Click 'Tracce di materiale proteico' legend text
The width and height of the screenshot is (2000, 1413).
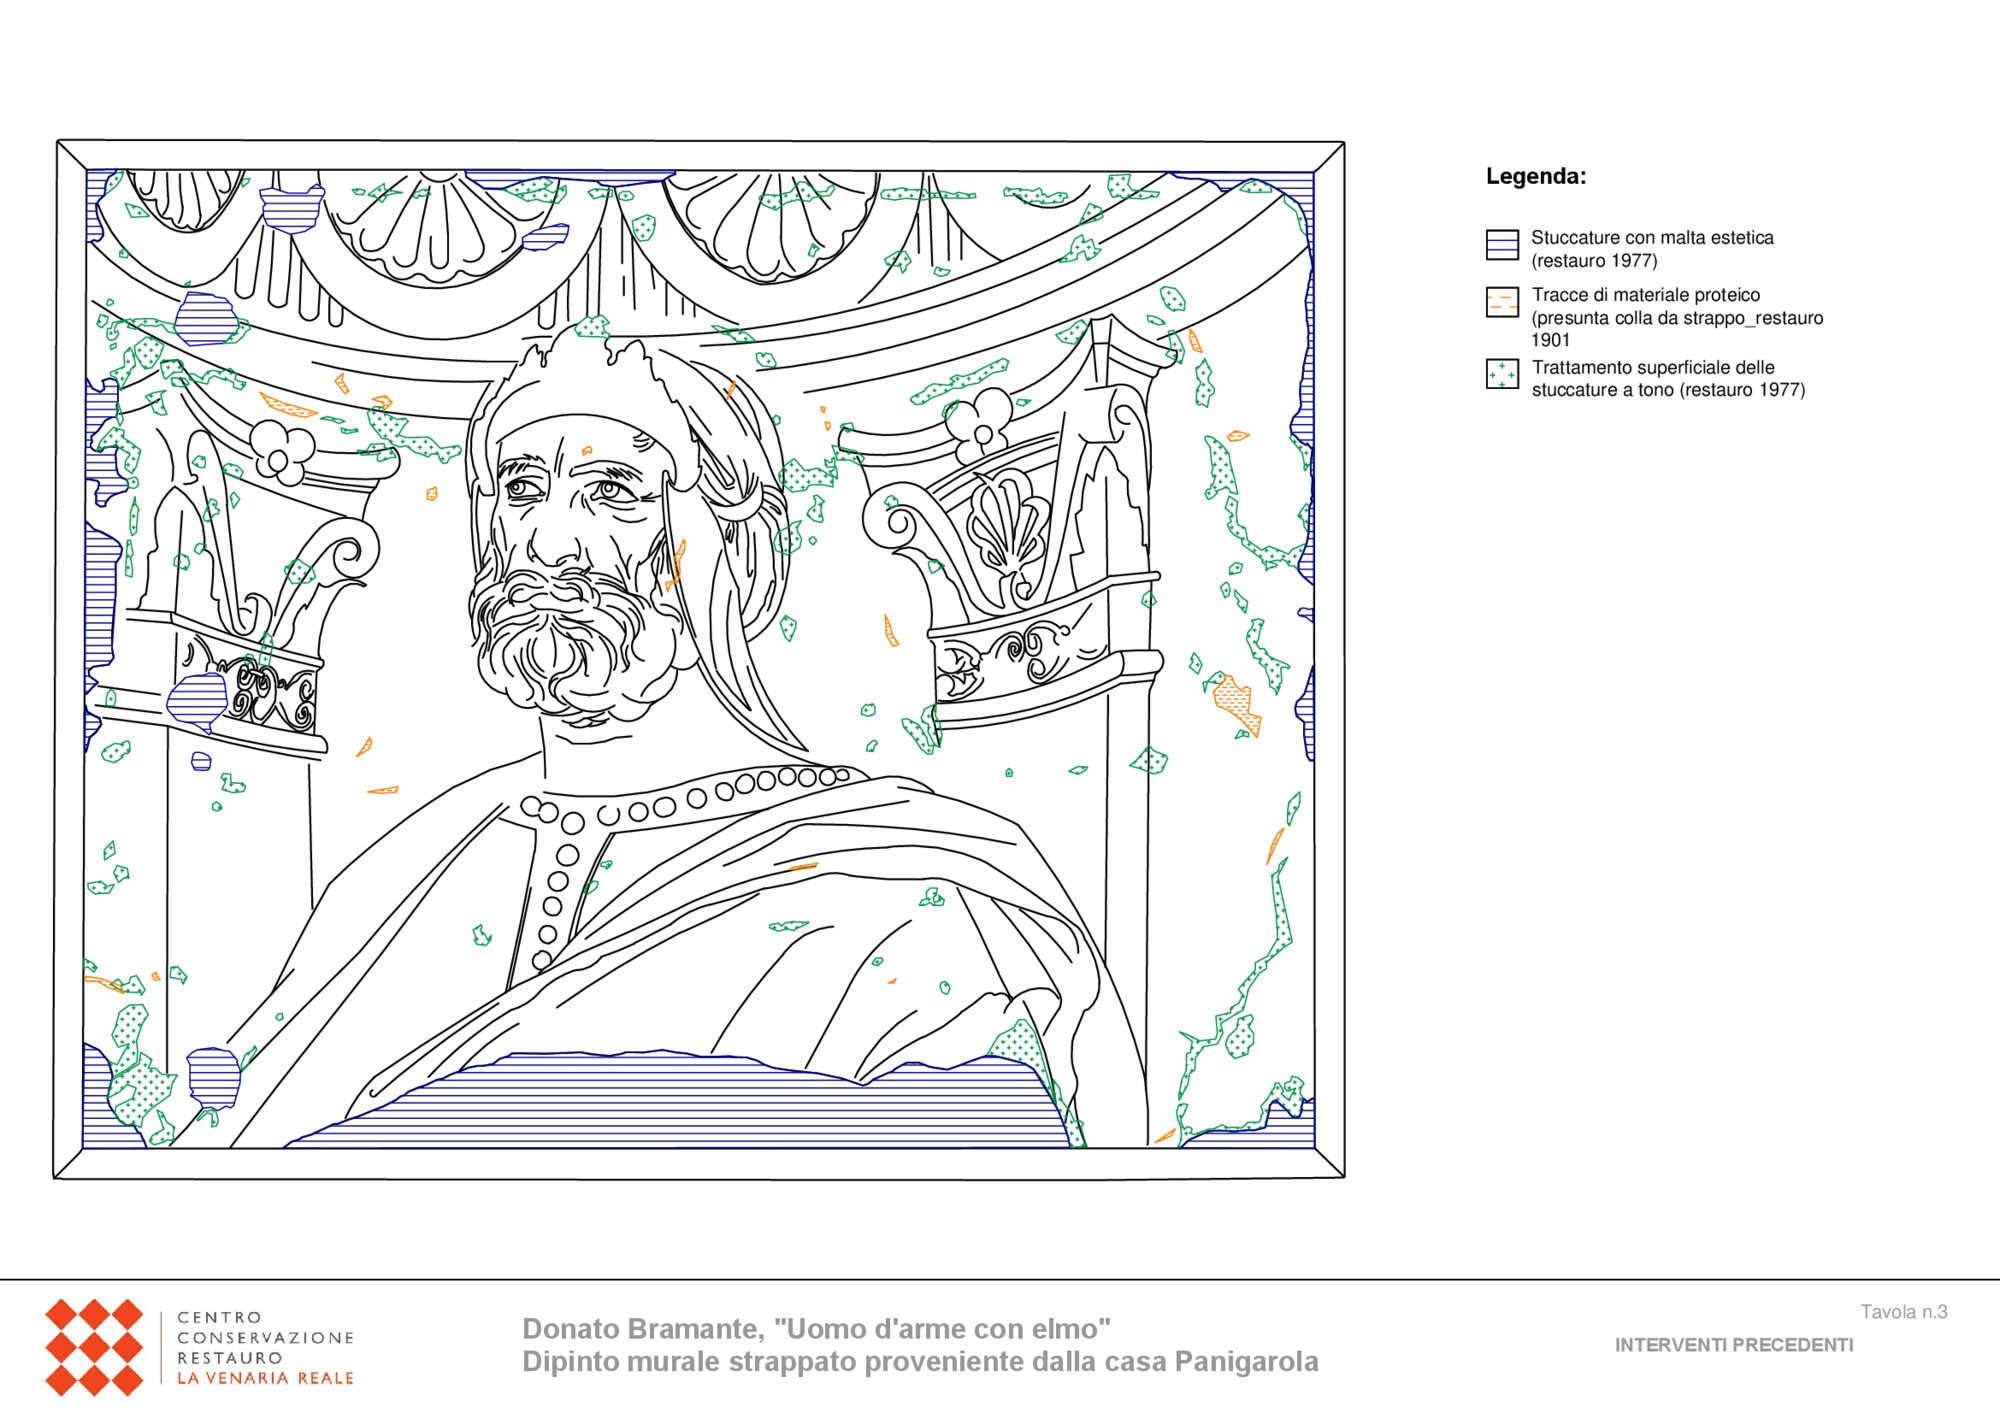[x=1646, y=295]
